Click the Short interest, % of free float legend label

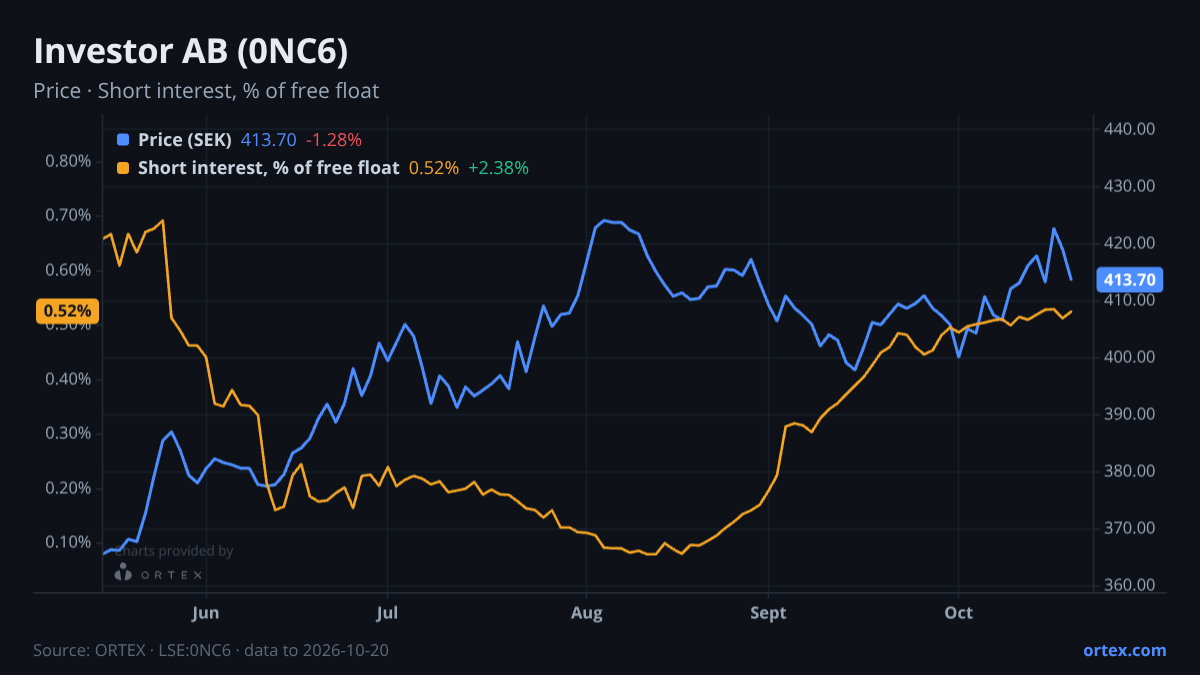click(268, 168)
